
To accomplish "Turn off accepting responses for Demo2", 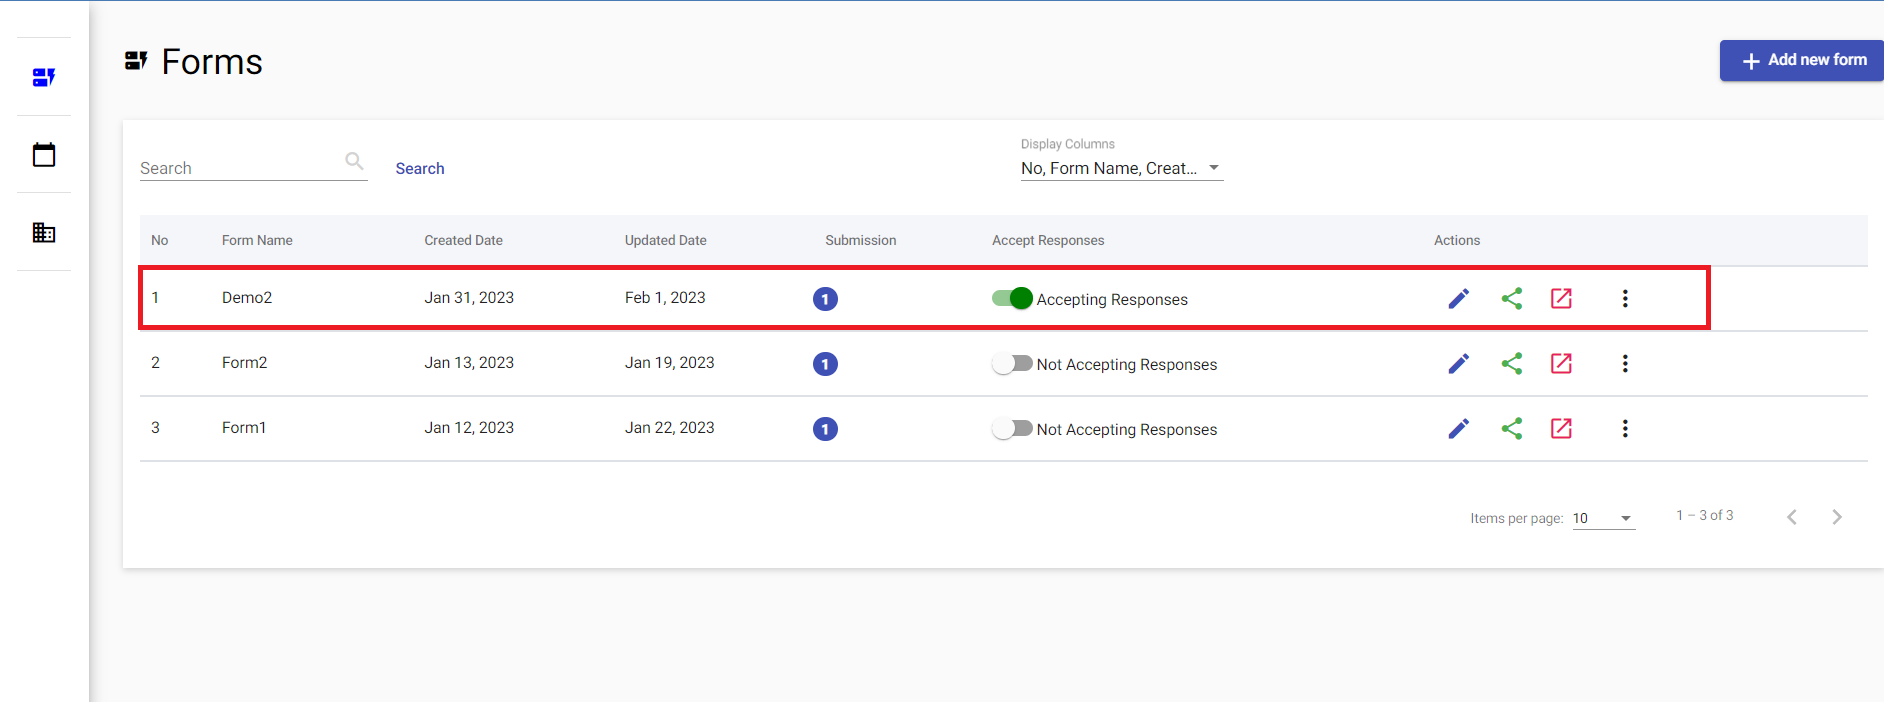I will 1012,298.
